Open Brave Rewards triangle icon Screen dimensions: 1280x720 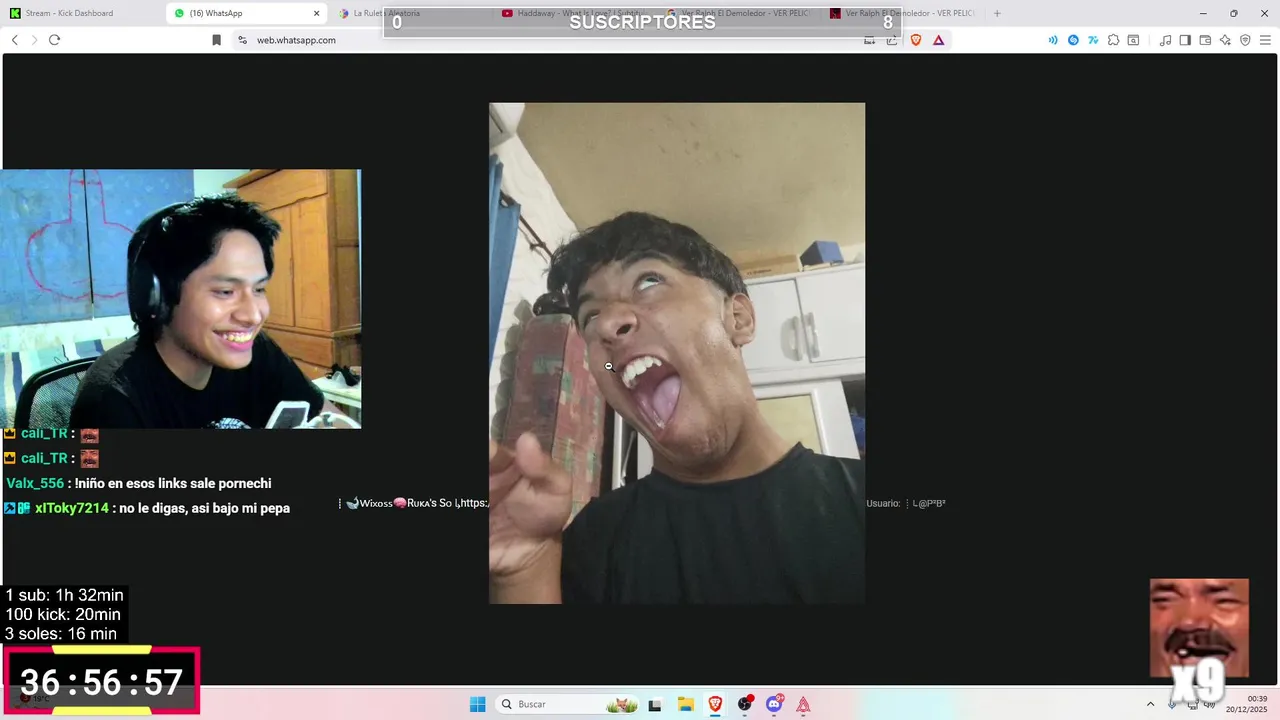tap(939, 40)
